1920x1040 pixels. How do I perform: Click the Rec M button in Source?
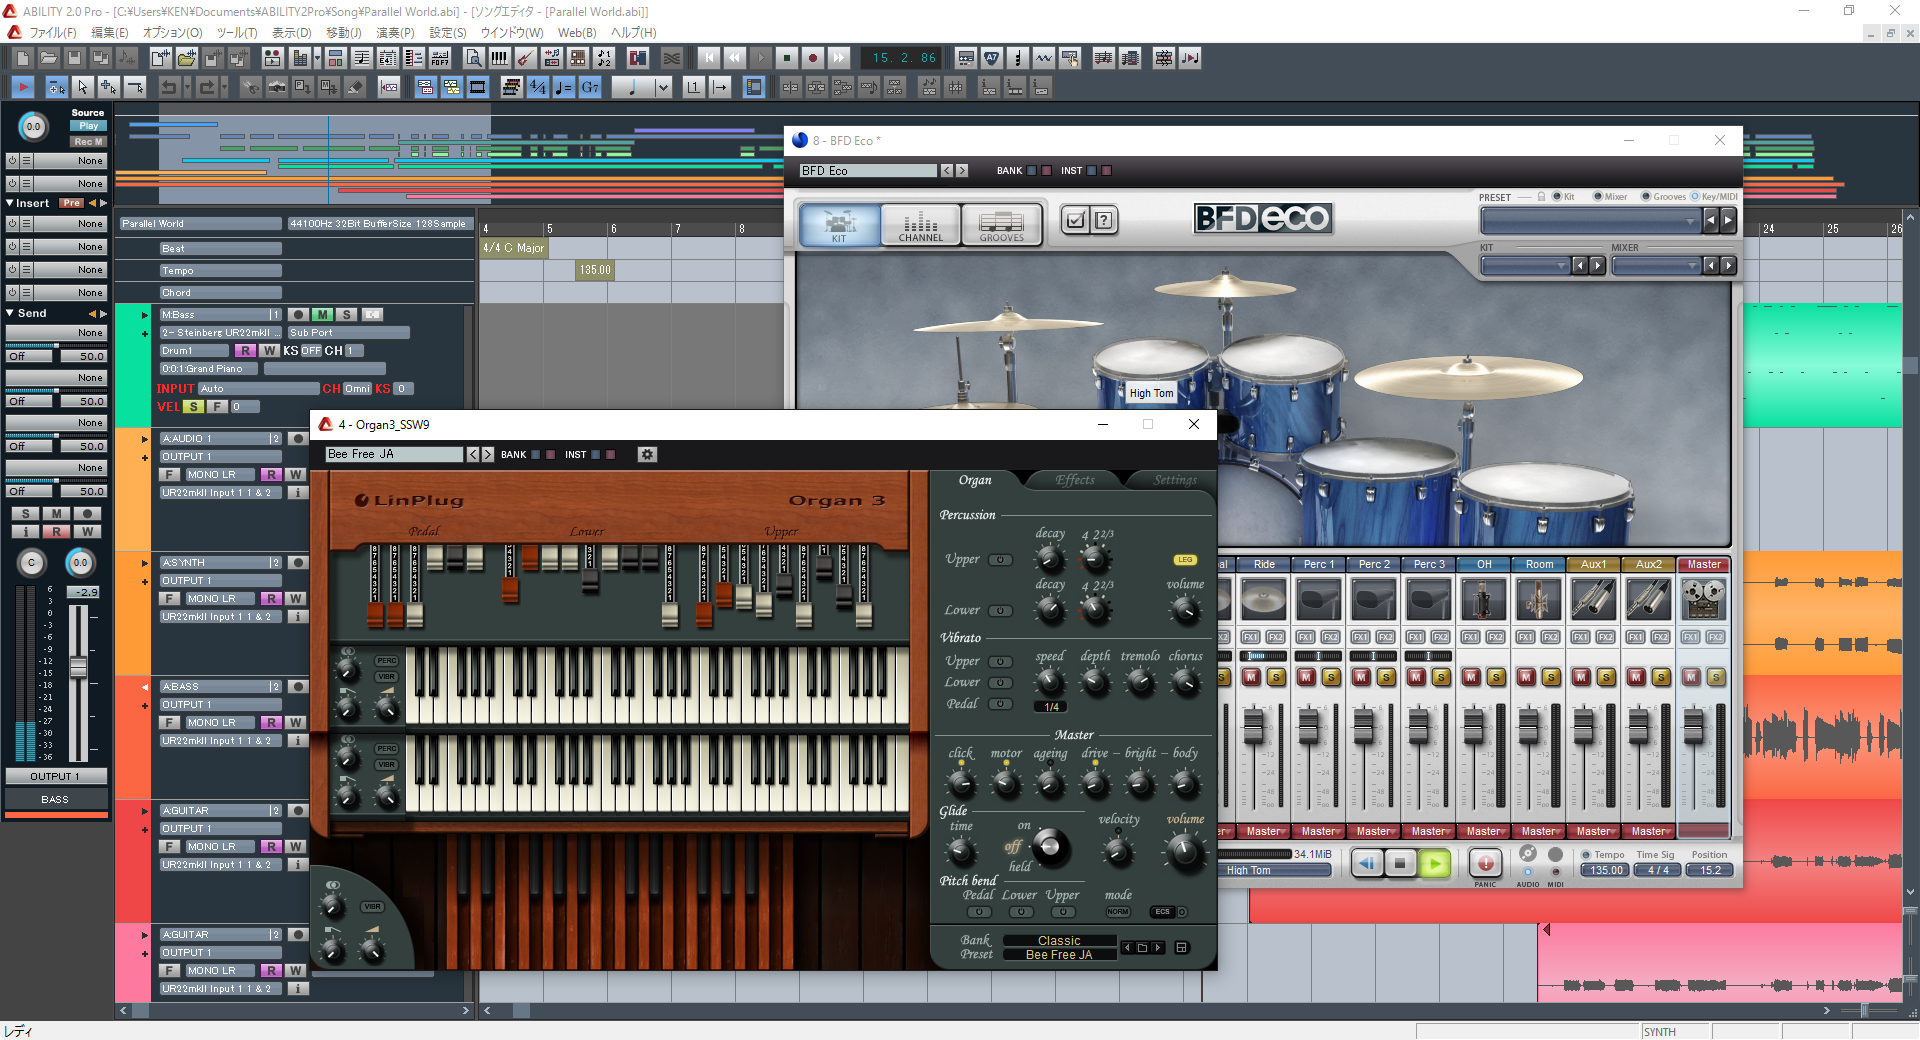point(88,142)
